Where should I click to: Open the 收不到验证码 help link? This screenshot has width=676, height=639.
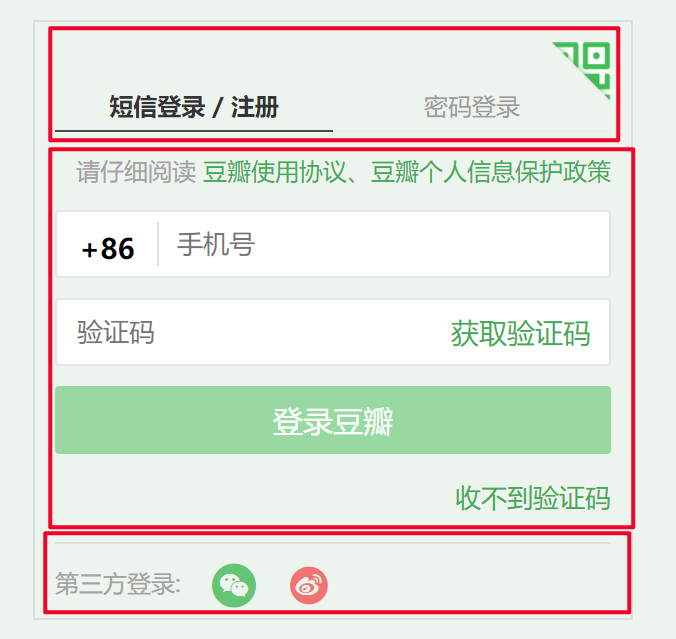pos(533,498)
